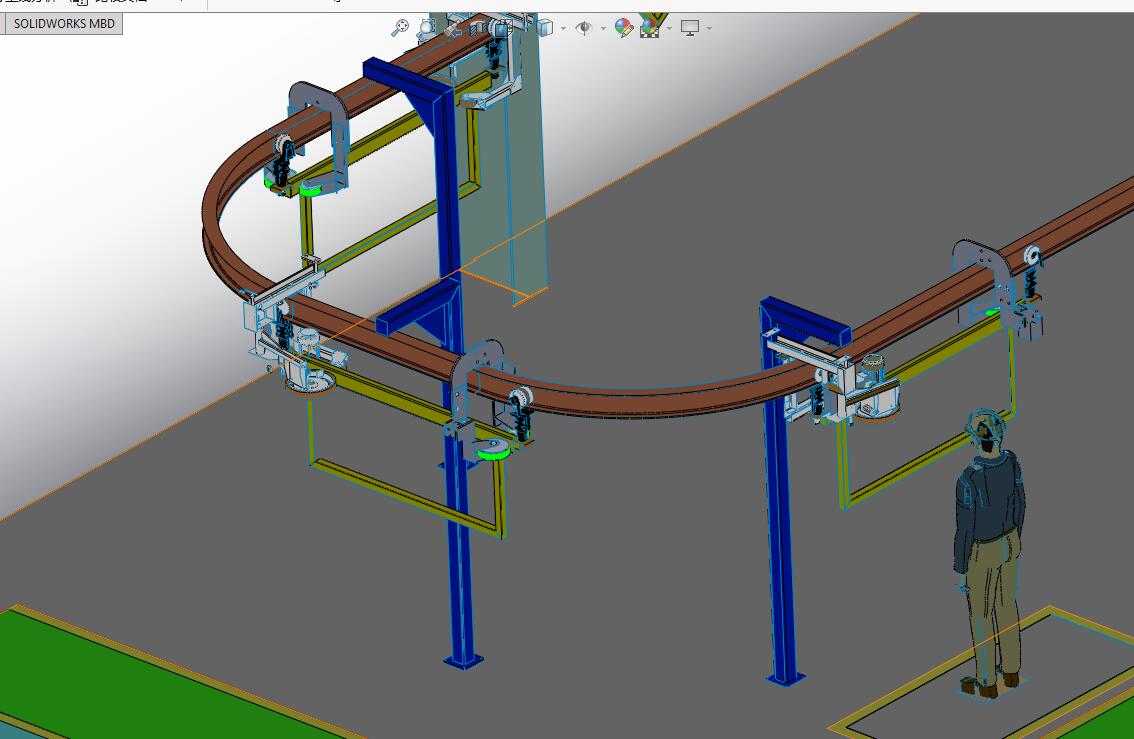This screenshot has width=1134, height=739.
Task: Click the Zoom to Fit icon
Action: point(400,27)
